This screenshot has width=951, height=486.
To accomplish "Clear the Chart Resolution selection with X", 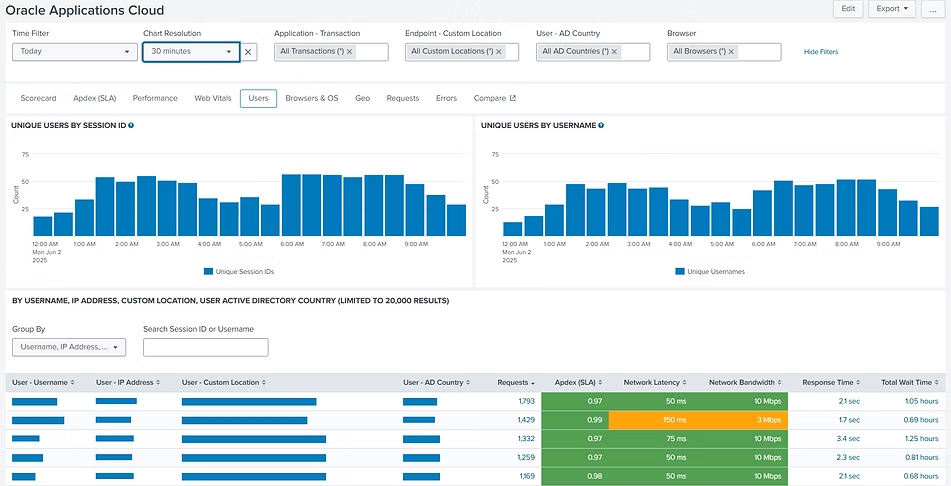I will pos(249,51).
